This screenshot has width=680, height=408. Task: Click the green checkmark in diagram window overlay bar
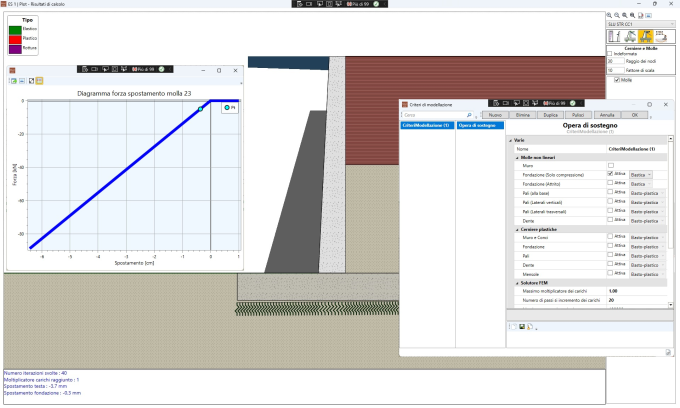(161, 69)
